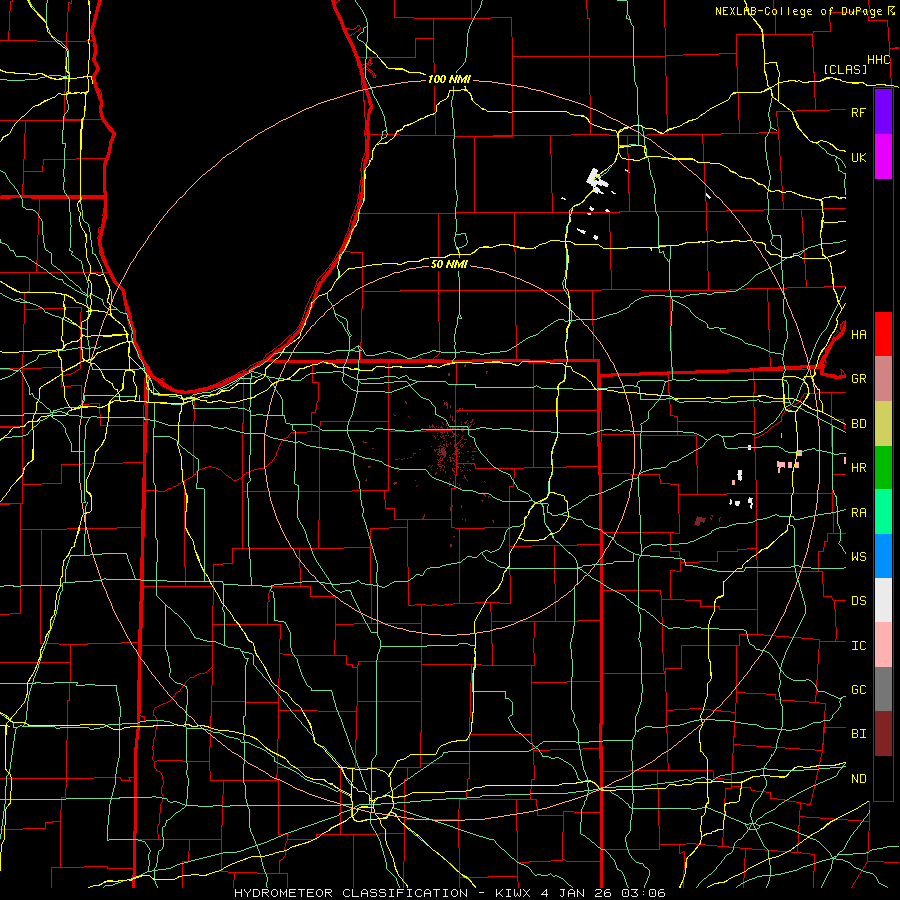This screenshot has height=900, width=900.
Task: Click the yellow BD legend swatch
Action: 883,424
